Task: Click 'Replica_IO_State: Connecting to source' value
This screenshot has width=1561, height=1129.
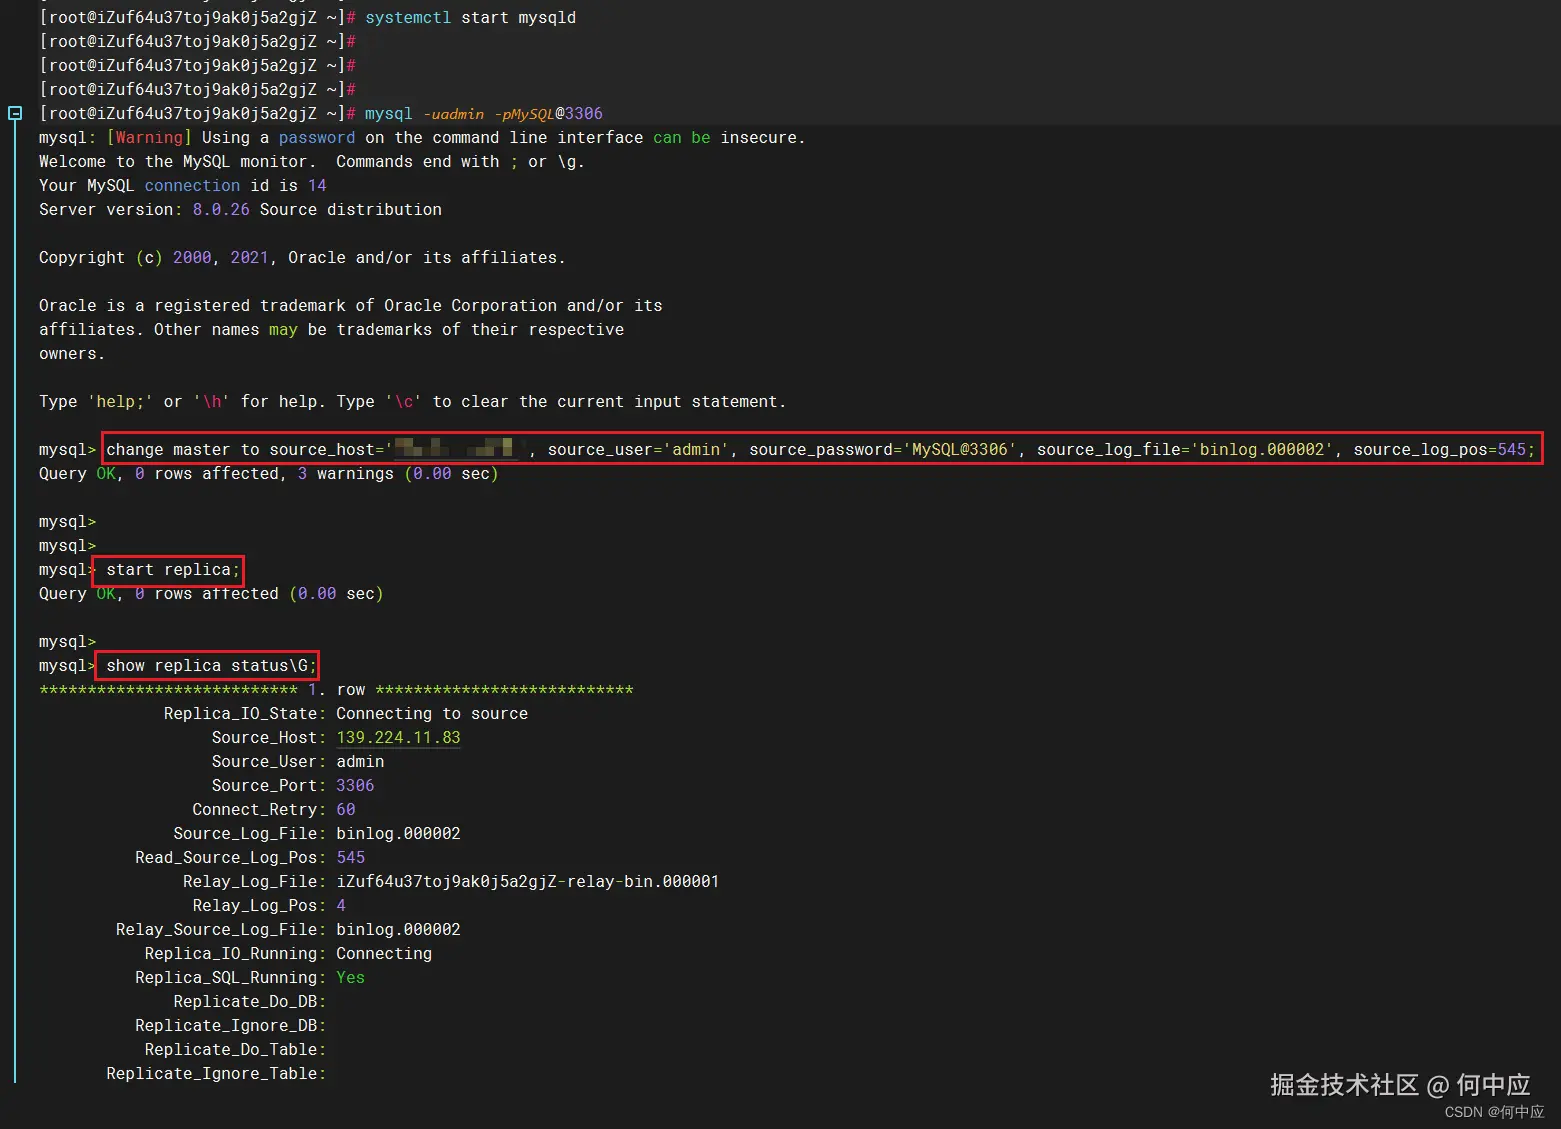Action: [x=432, y=714]
